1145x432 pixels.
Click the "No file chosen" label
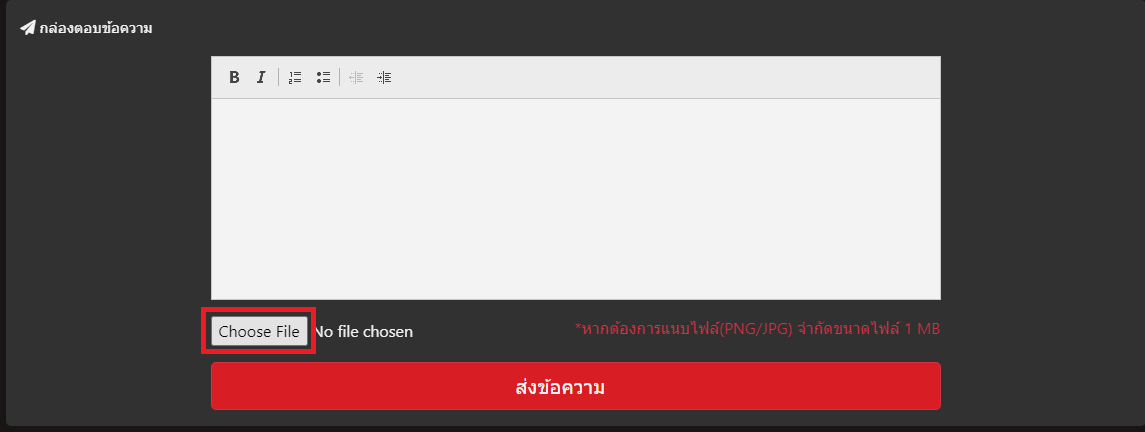tap(364, 332)
